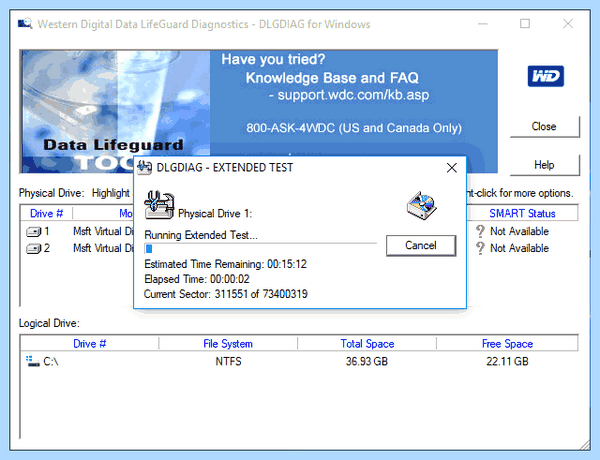This screenshot has height=460, width=600.
Task: Sort by Free Space column header
Action: 507,344
